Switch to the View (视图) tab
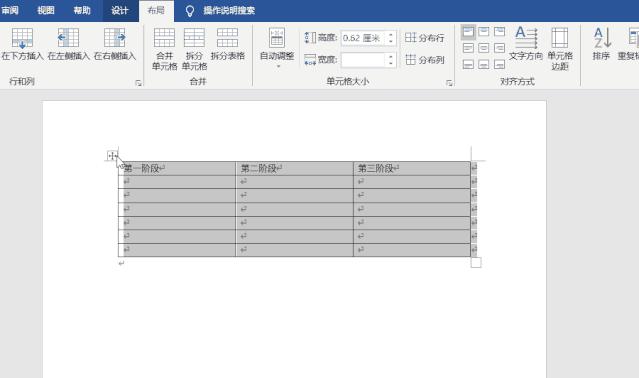The image size is (639, 378). pyautogui.click(x=46, y=11)
